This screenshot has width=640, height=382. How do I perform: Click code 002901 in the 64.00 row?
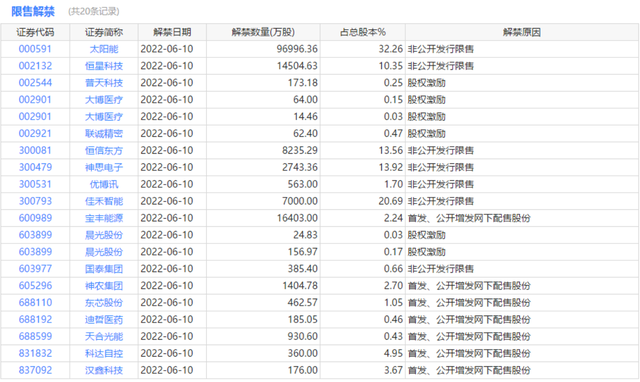click(35, 100)
